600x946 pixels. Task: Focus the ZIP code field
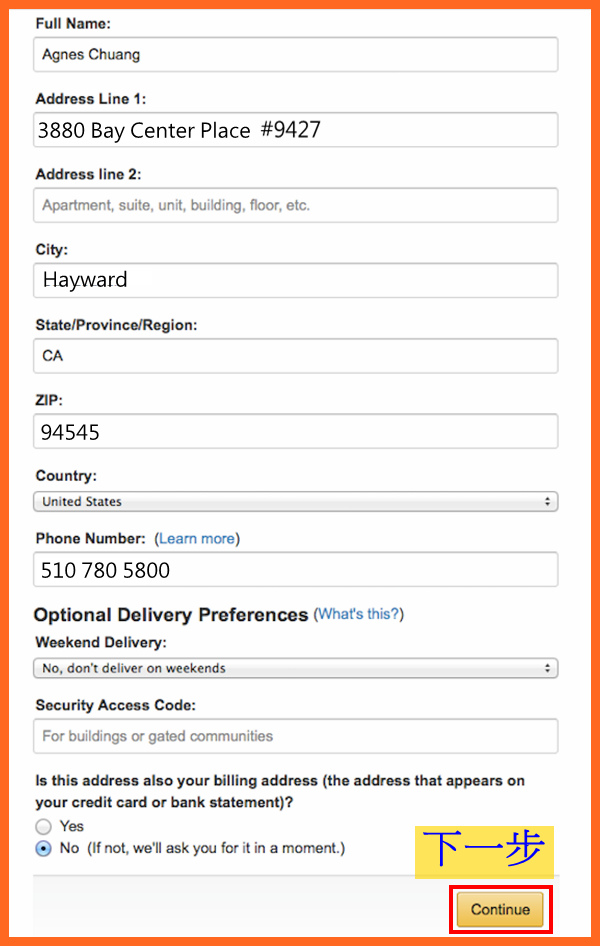[296, 432]
